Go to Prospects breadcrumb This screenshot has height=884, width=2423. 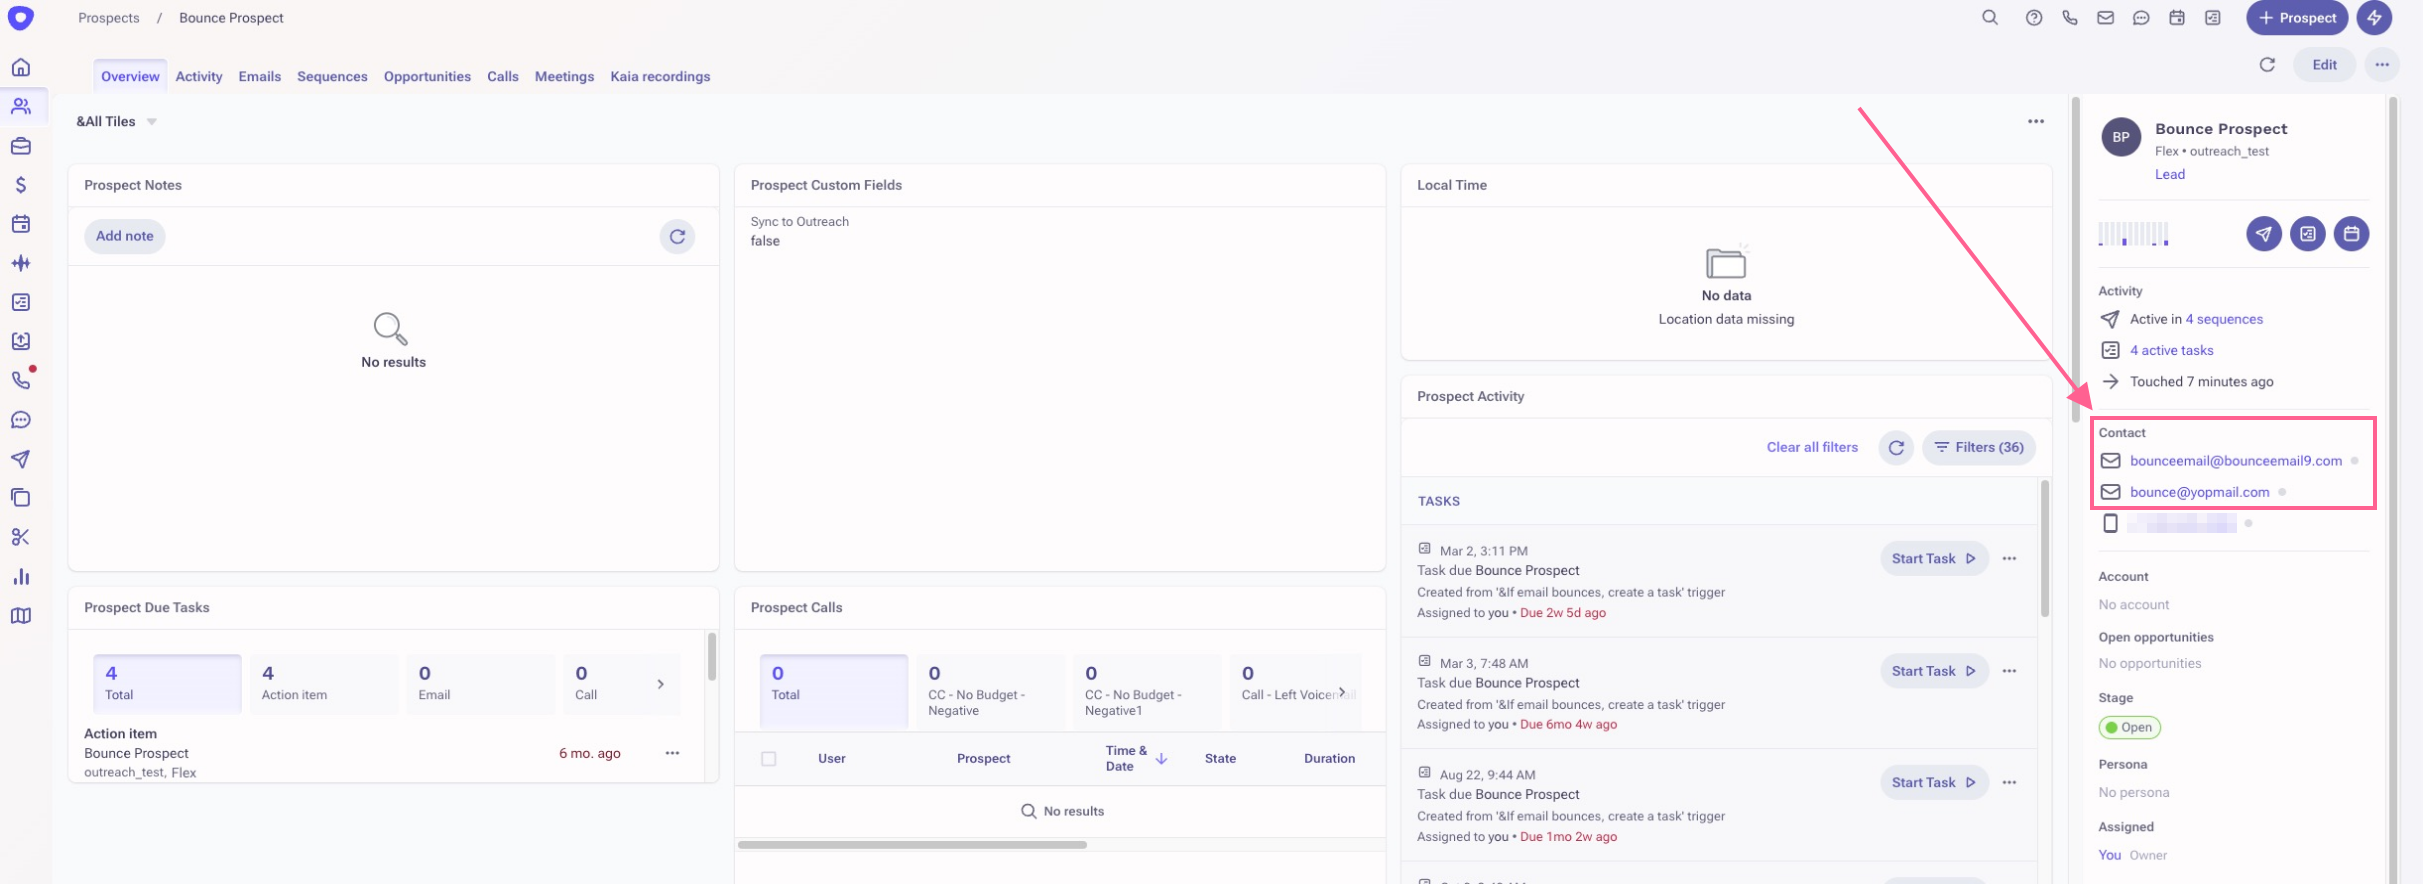[109, 18]
